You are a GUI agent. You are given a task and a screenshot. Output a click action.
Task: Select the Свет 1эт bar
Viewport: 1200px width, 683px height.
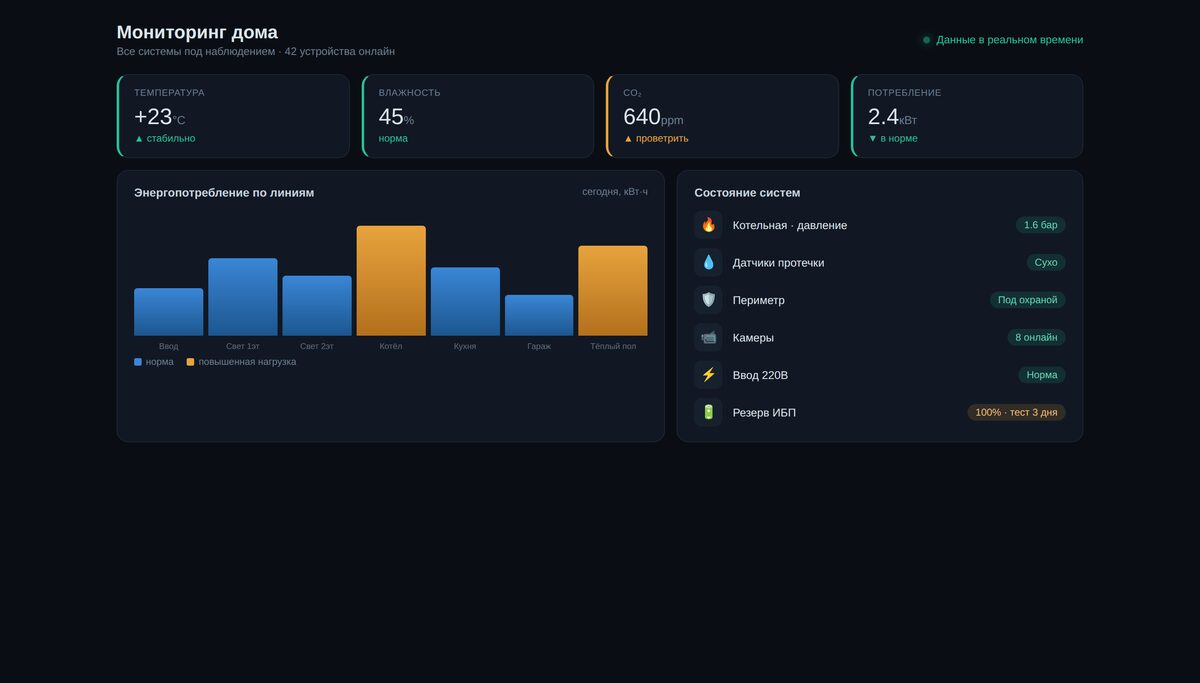242,297
